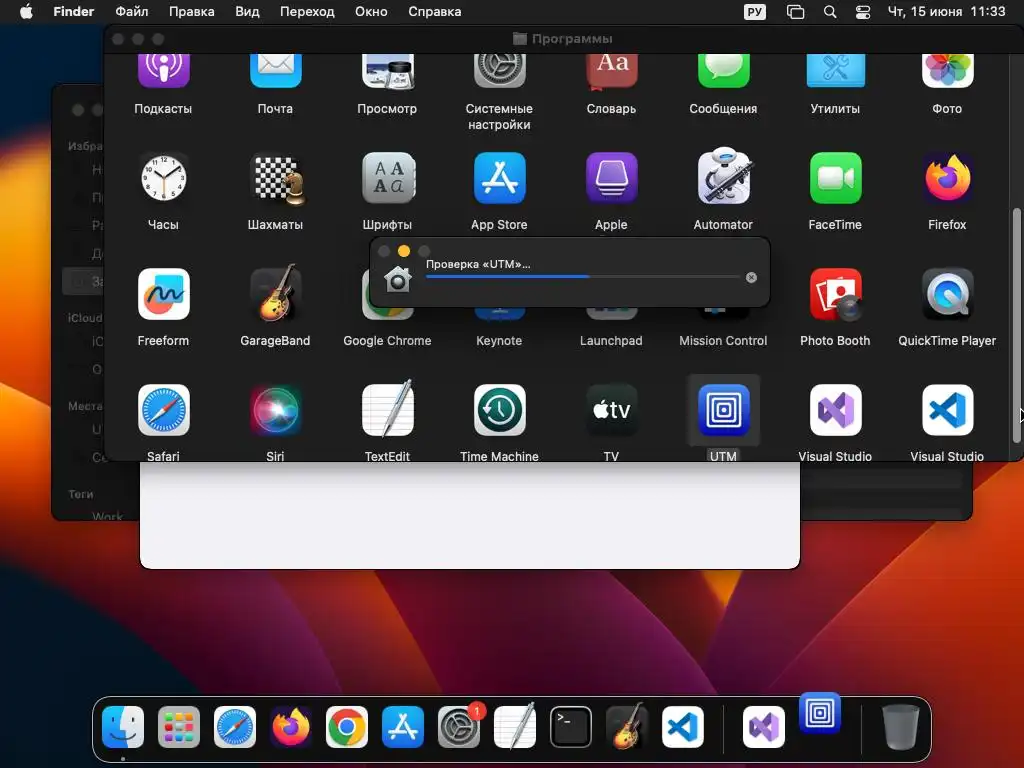Select the Clock (Часы) app icon

[x=163, y=178]
